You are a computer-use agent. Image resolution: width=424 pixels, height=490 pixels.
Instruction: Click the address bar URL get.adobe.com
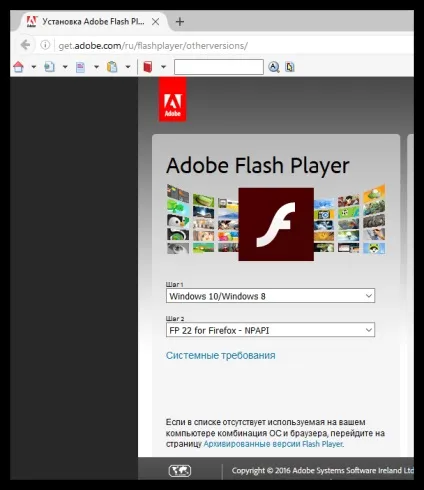point(153,46)
